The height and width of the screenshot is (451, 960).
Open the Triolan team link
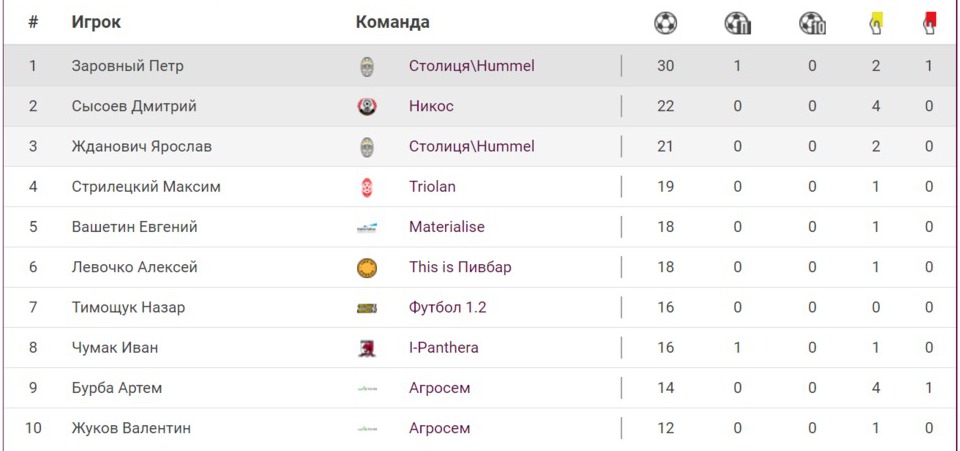(432, 187)
